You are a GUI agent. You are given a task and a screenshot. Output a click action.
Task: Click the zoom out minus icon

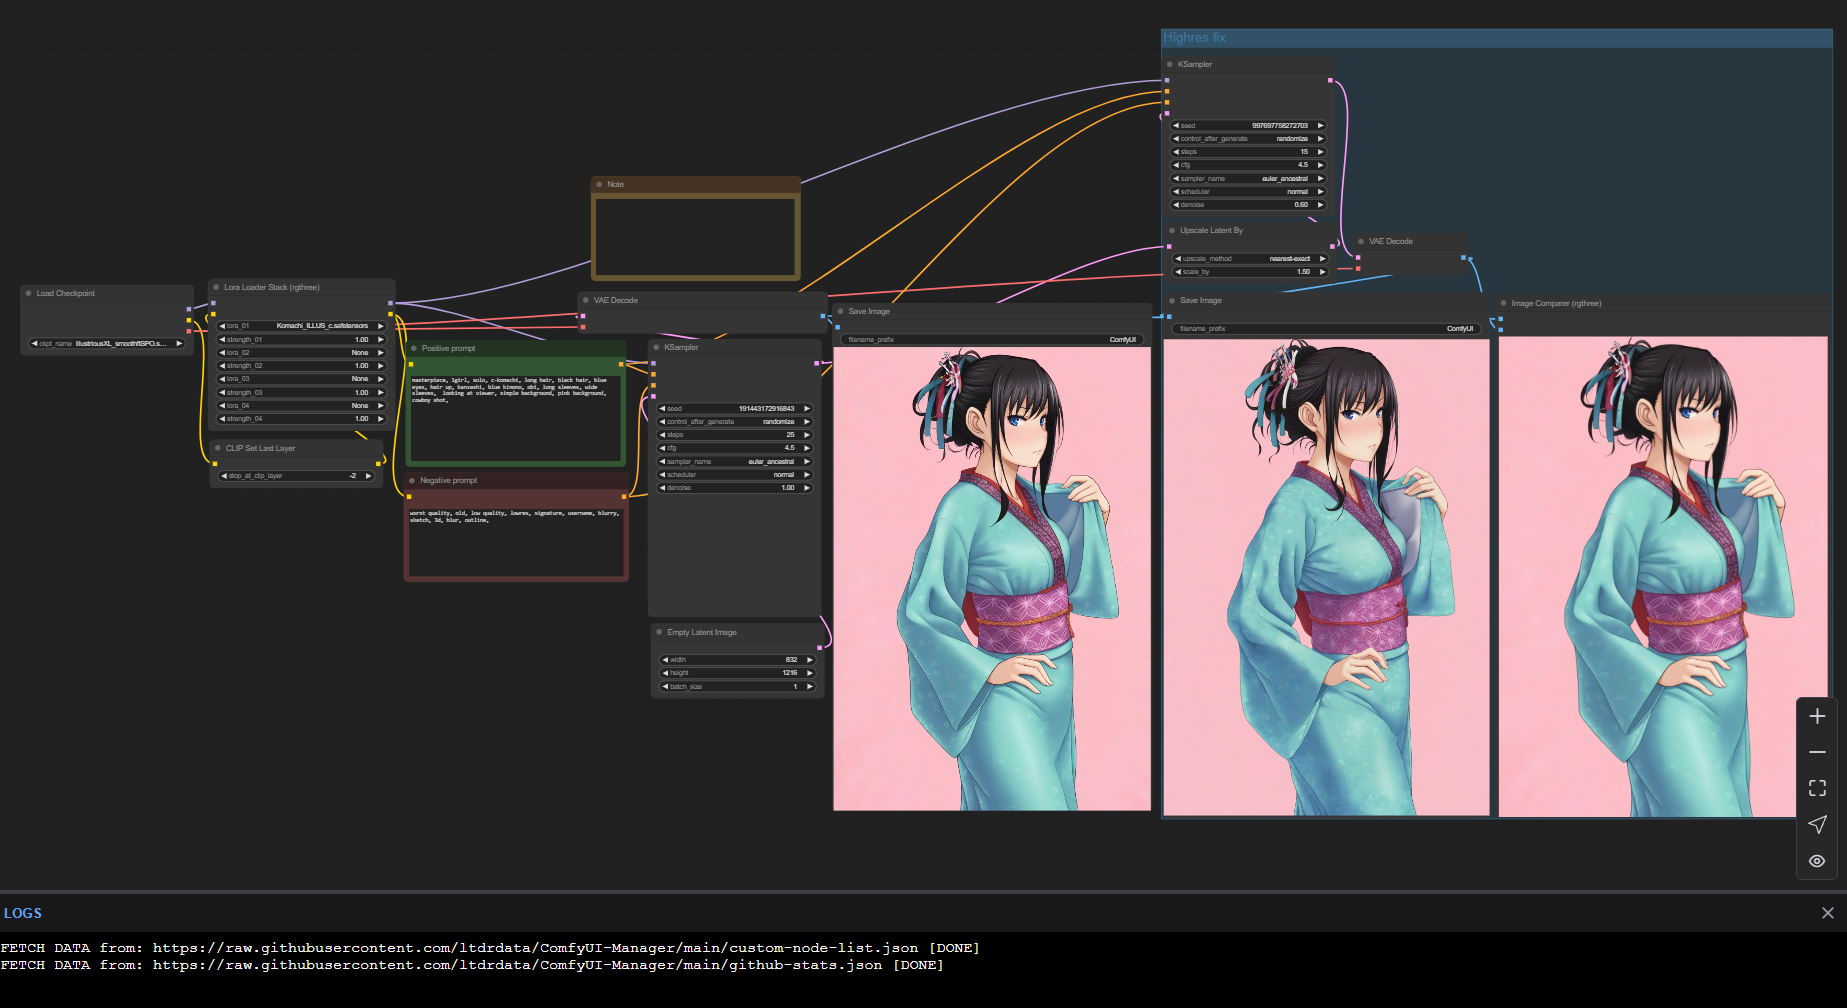(x=1817, y=752)
